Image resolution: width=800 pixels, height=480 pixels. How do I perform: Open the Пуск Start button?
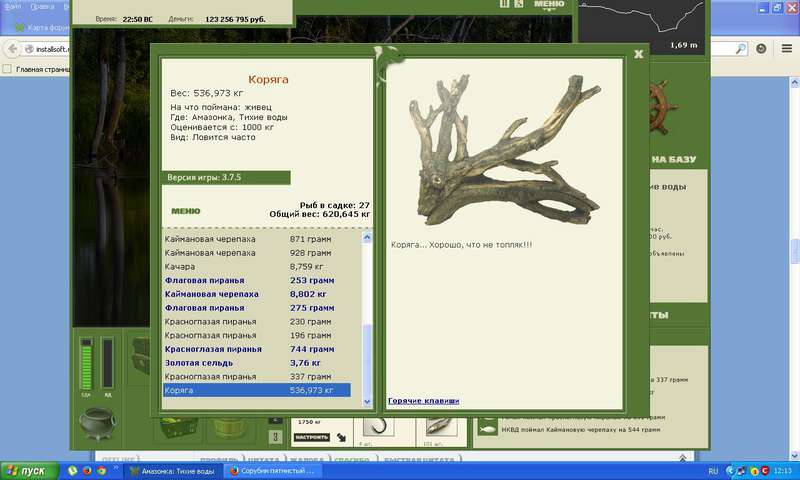point(29,471)
